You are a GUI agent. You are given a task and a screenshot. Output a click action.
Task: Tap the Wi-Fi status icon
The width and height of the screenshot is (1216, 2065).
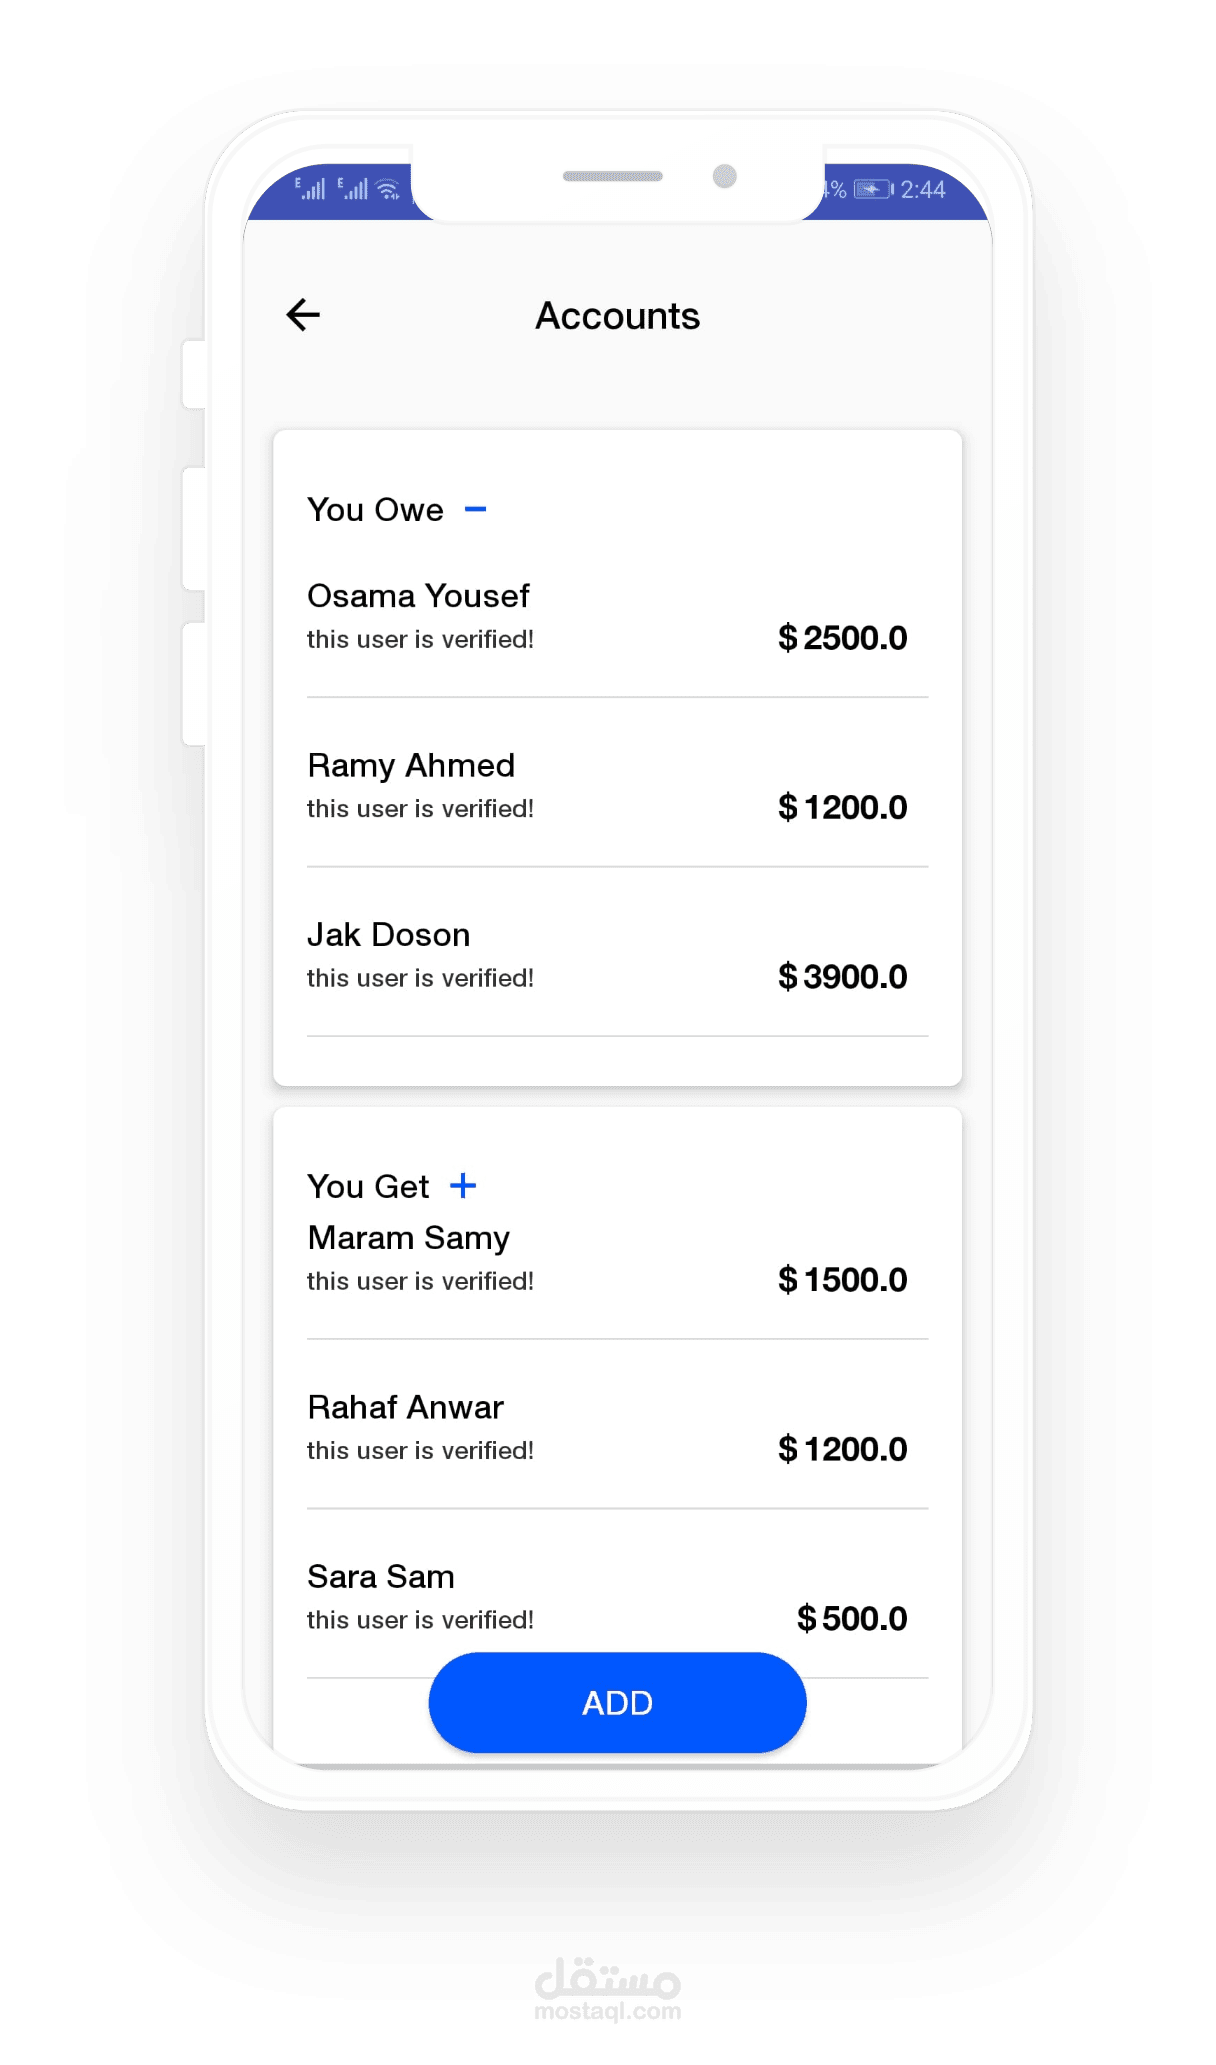pos(388,189)
